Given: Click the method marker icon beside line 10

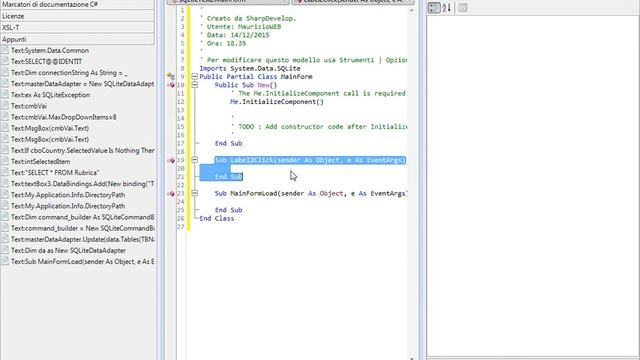Looking at the screenshot, I should click(x=171, y=85).
